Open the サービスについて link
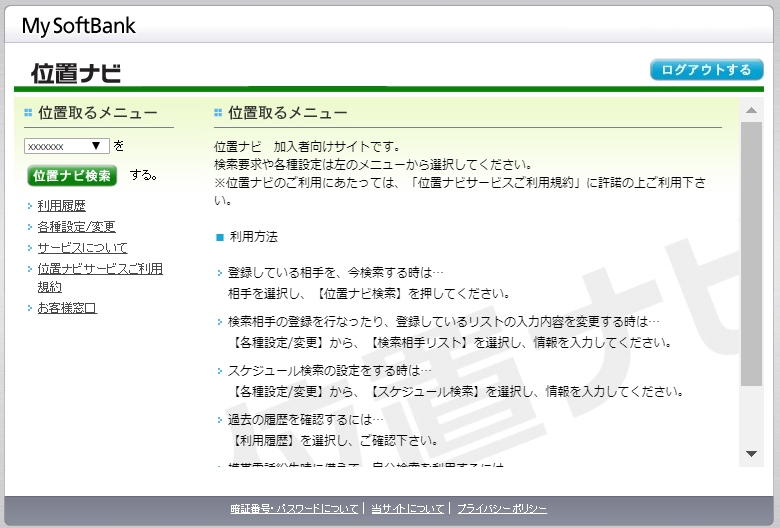The width and height of the screenshot is (780, 528). pyautogui.click(x=83, y=247)
